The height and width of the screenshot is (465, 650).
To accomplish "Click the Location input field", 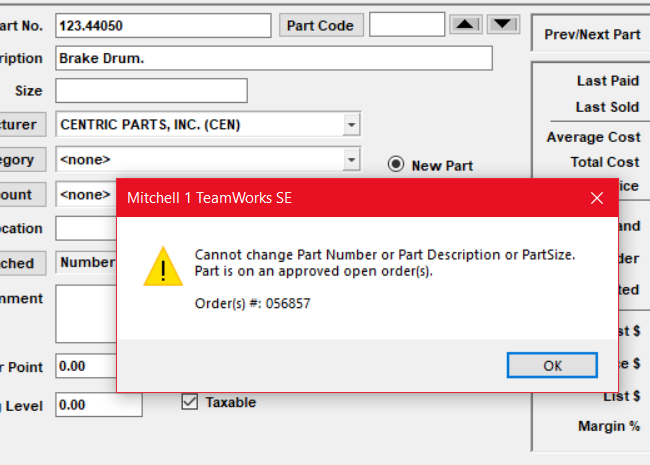I will tap(86, 228).
